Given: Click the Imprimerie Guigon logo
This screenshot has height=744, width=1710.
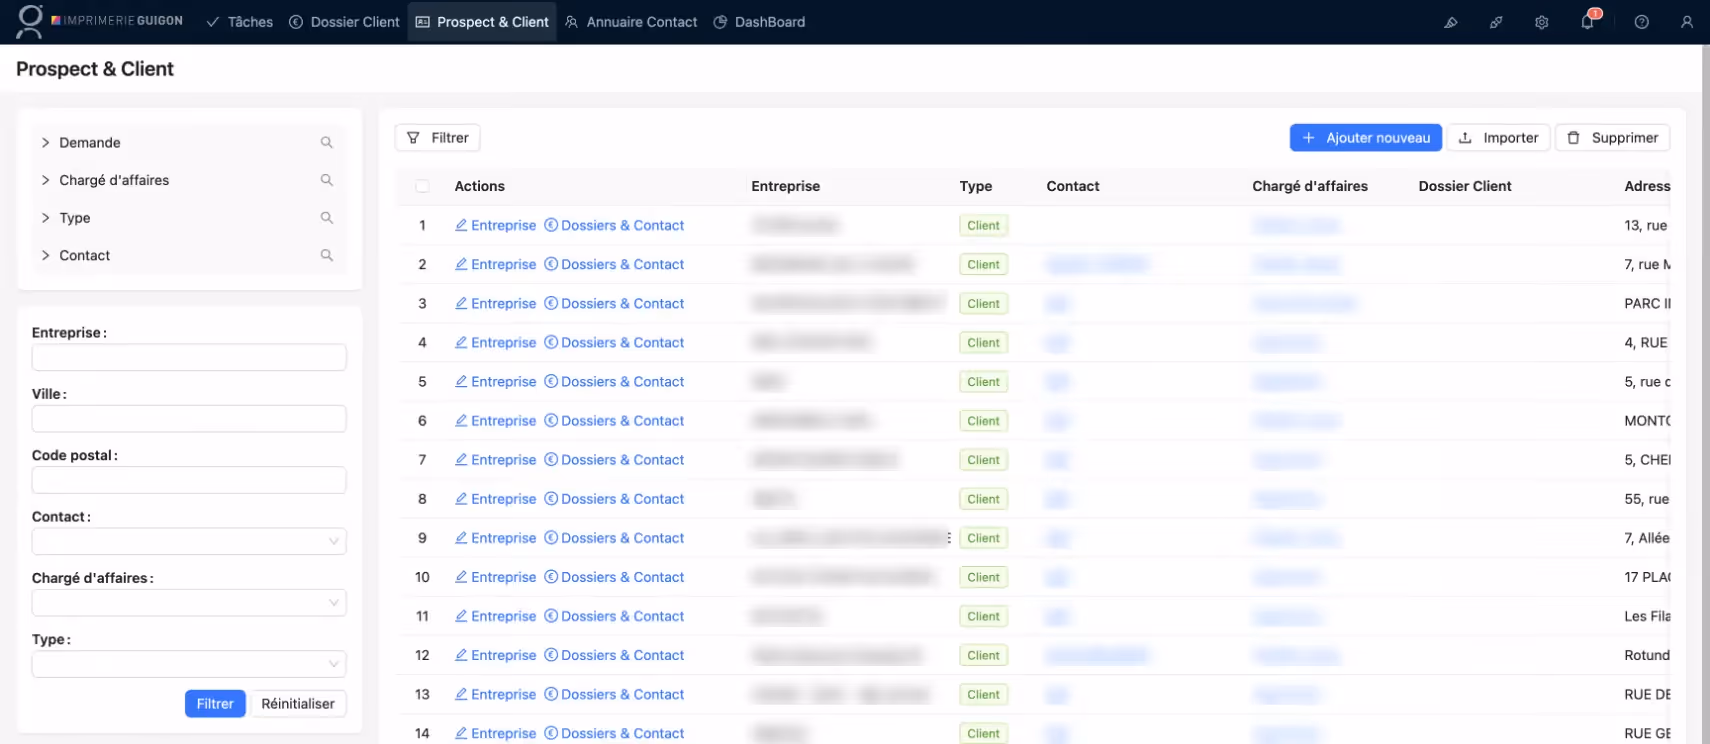Looking at the screenshot, I should [x=100, y=21].
